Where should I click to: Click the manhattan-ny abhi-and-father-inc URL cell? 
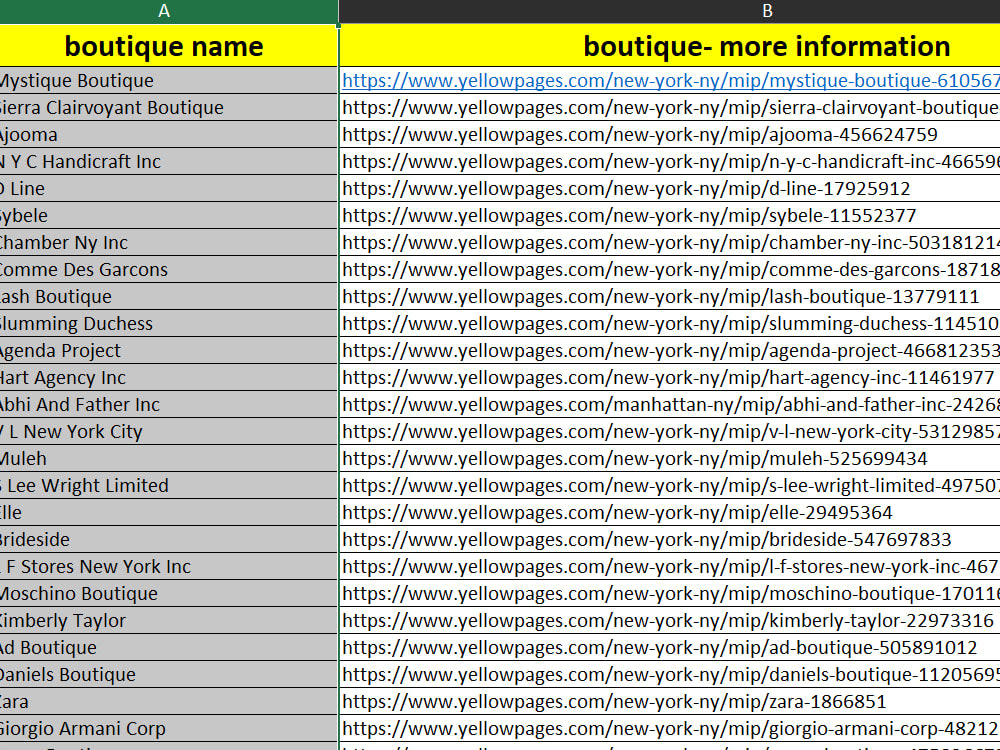670,404
